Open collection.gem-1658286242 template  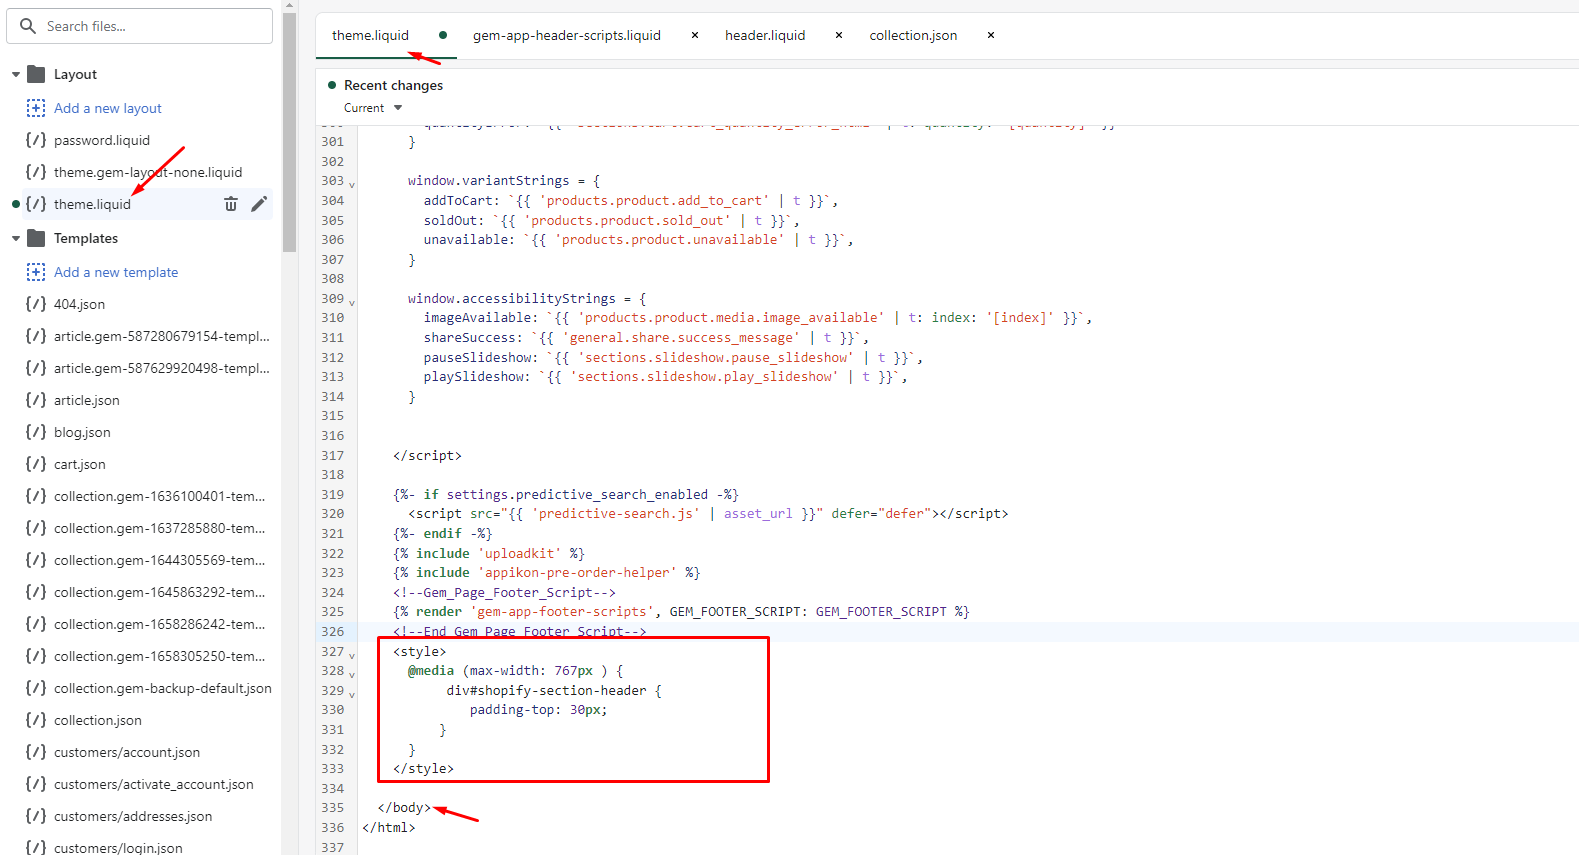point(160,624)
